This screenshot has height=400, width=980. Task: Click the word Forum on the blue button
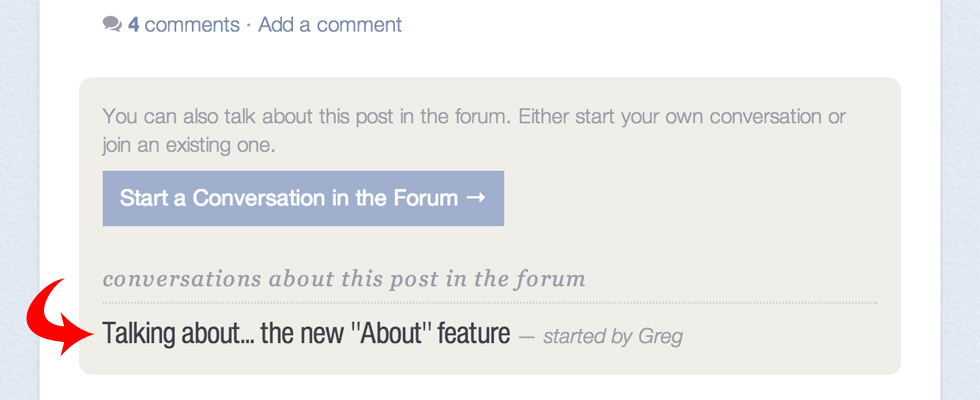(426, 198)
